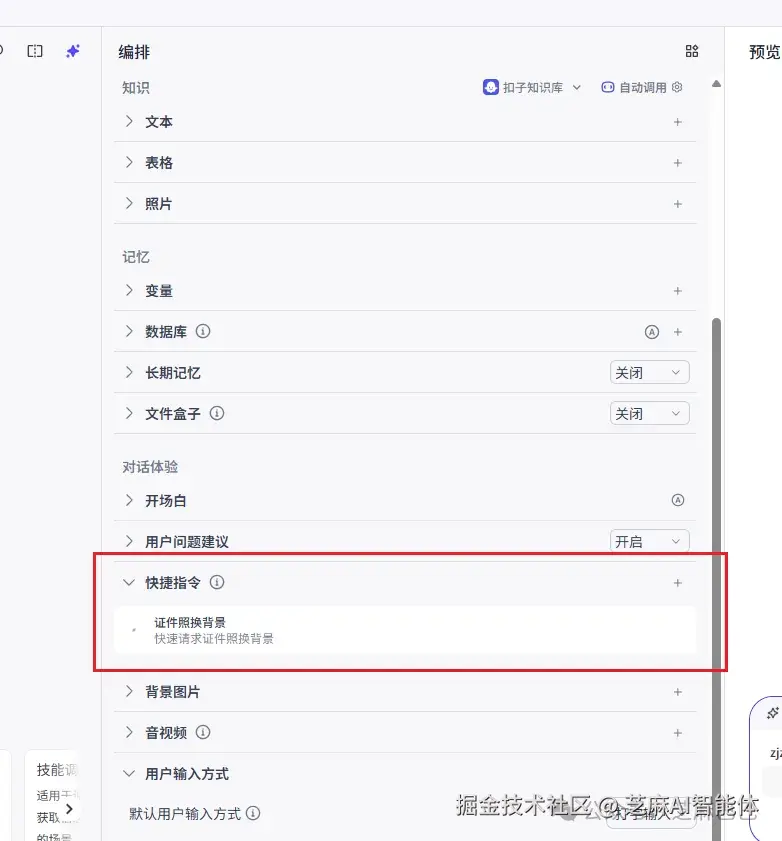Click the info icon next to 快捷指令

217,582
